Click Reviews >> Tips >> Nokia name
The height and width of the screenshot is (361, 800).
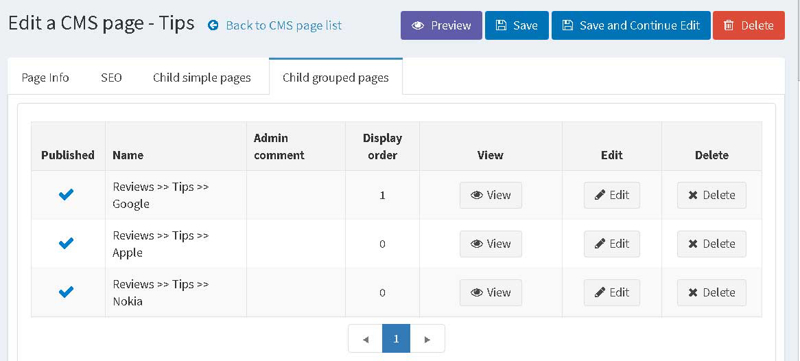(x=161, y=293)
